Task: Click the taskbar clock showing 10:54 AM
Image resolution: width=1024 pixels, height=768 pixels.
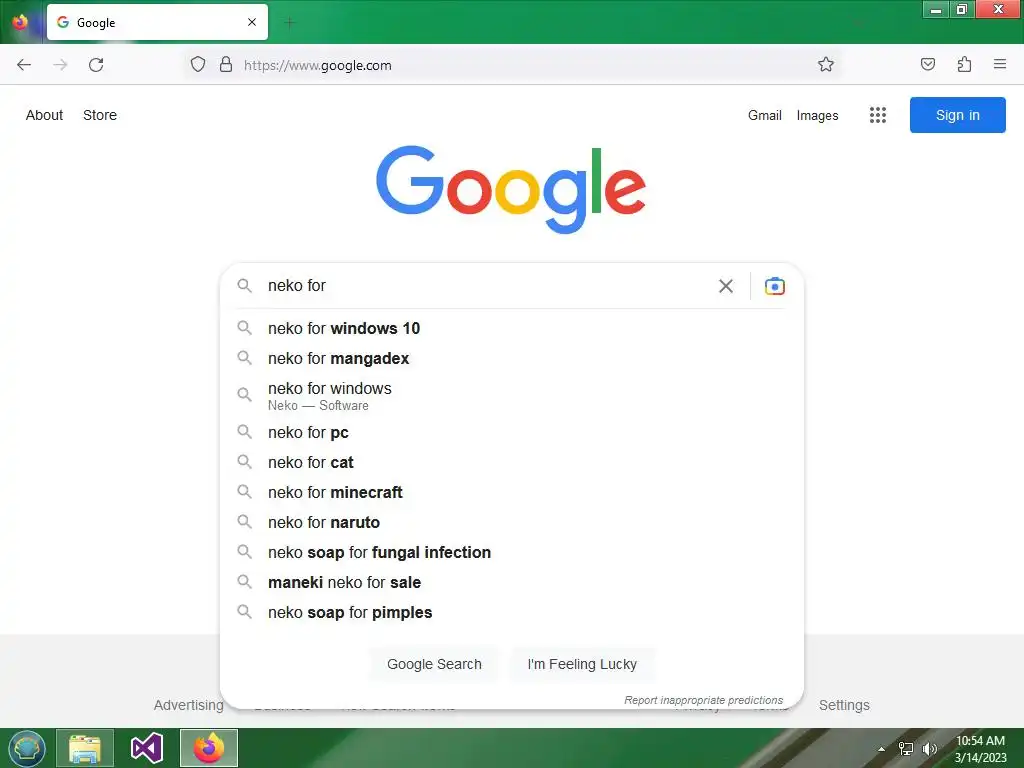Action: click(980, 748)
